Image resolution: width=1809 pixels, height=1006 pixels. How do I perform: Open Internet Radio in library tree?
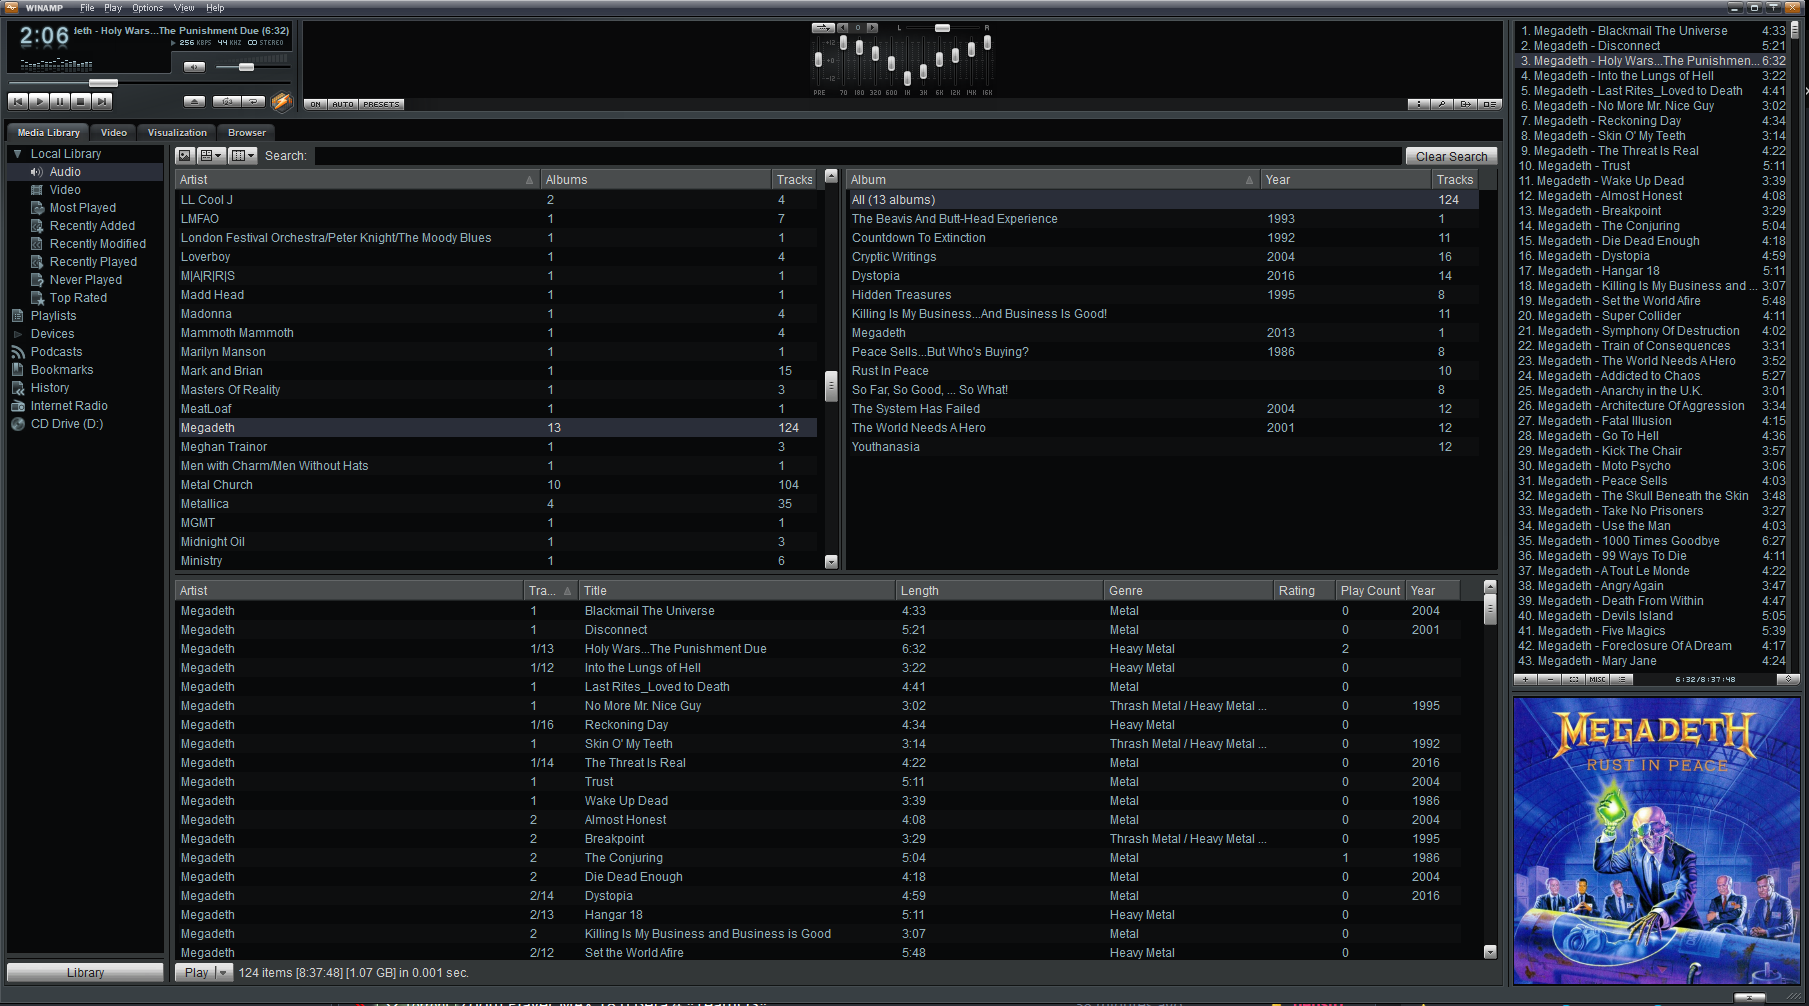(x=69, y=406)
